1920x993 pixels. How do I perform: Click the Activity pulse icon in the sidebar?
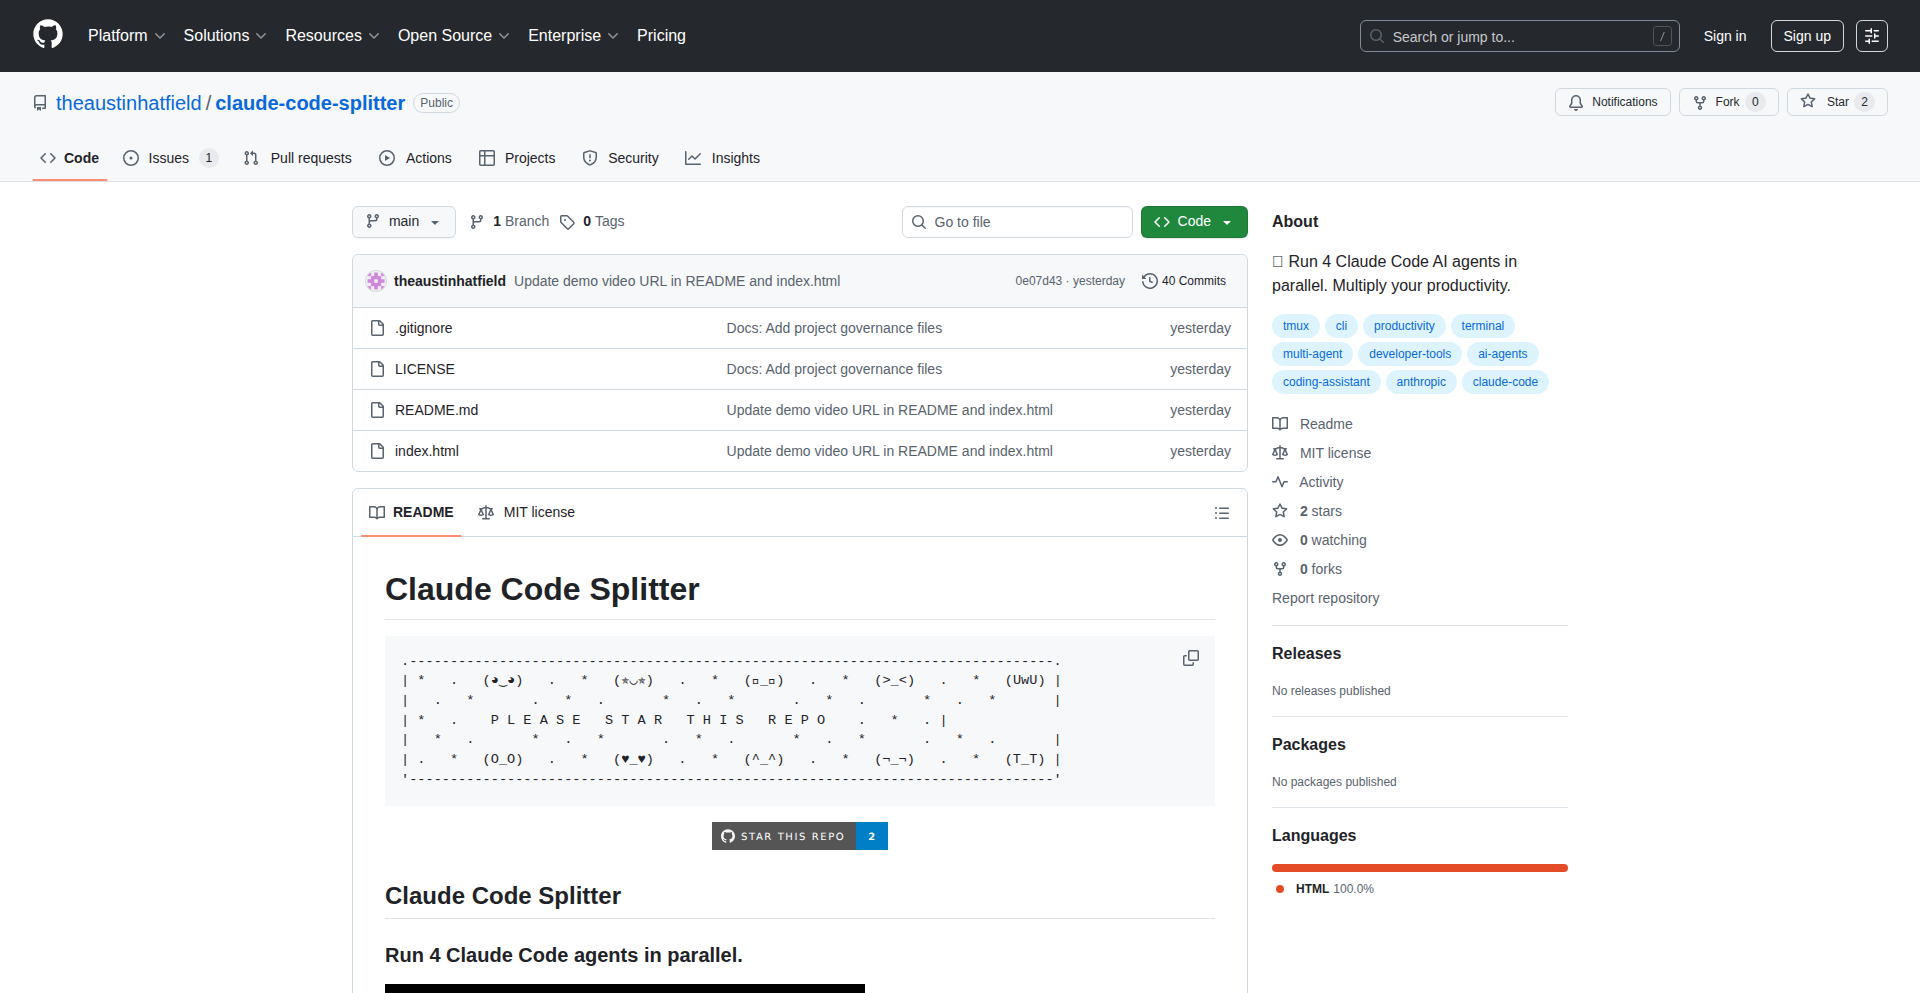1280,482
